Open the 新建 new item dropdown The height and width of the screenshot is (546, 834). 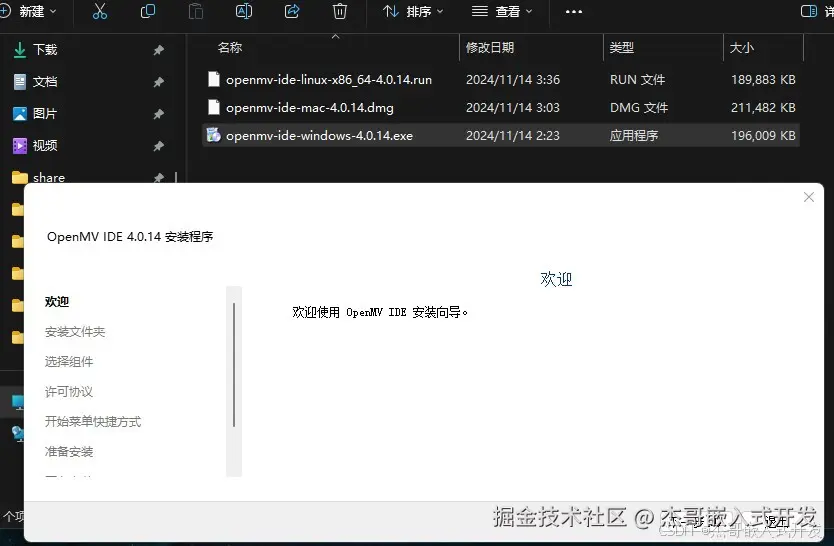pyautogui.click(x=28, y=11)
